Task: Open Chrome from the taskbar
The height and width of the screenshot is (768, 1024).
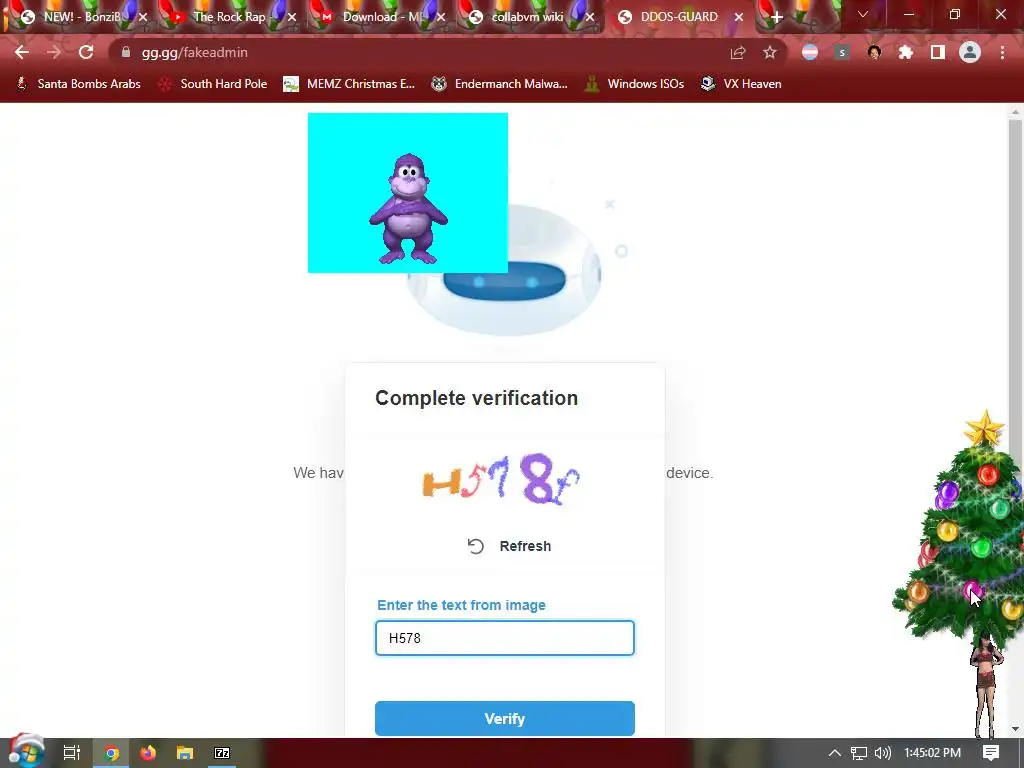Action: coord(111,753)
